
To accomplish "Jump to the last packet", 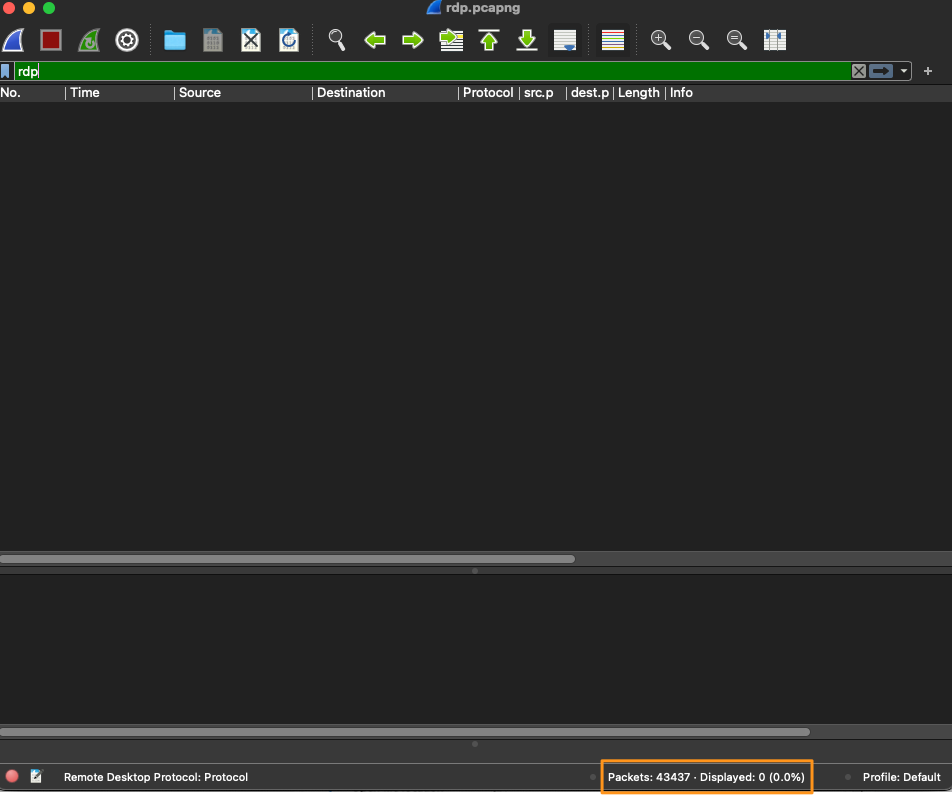I will 527,40.
